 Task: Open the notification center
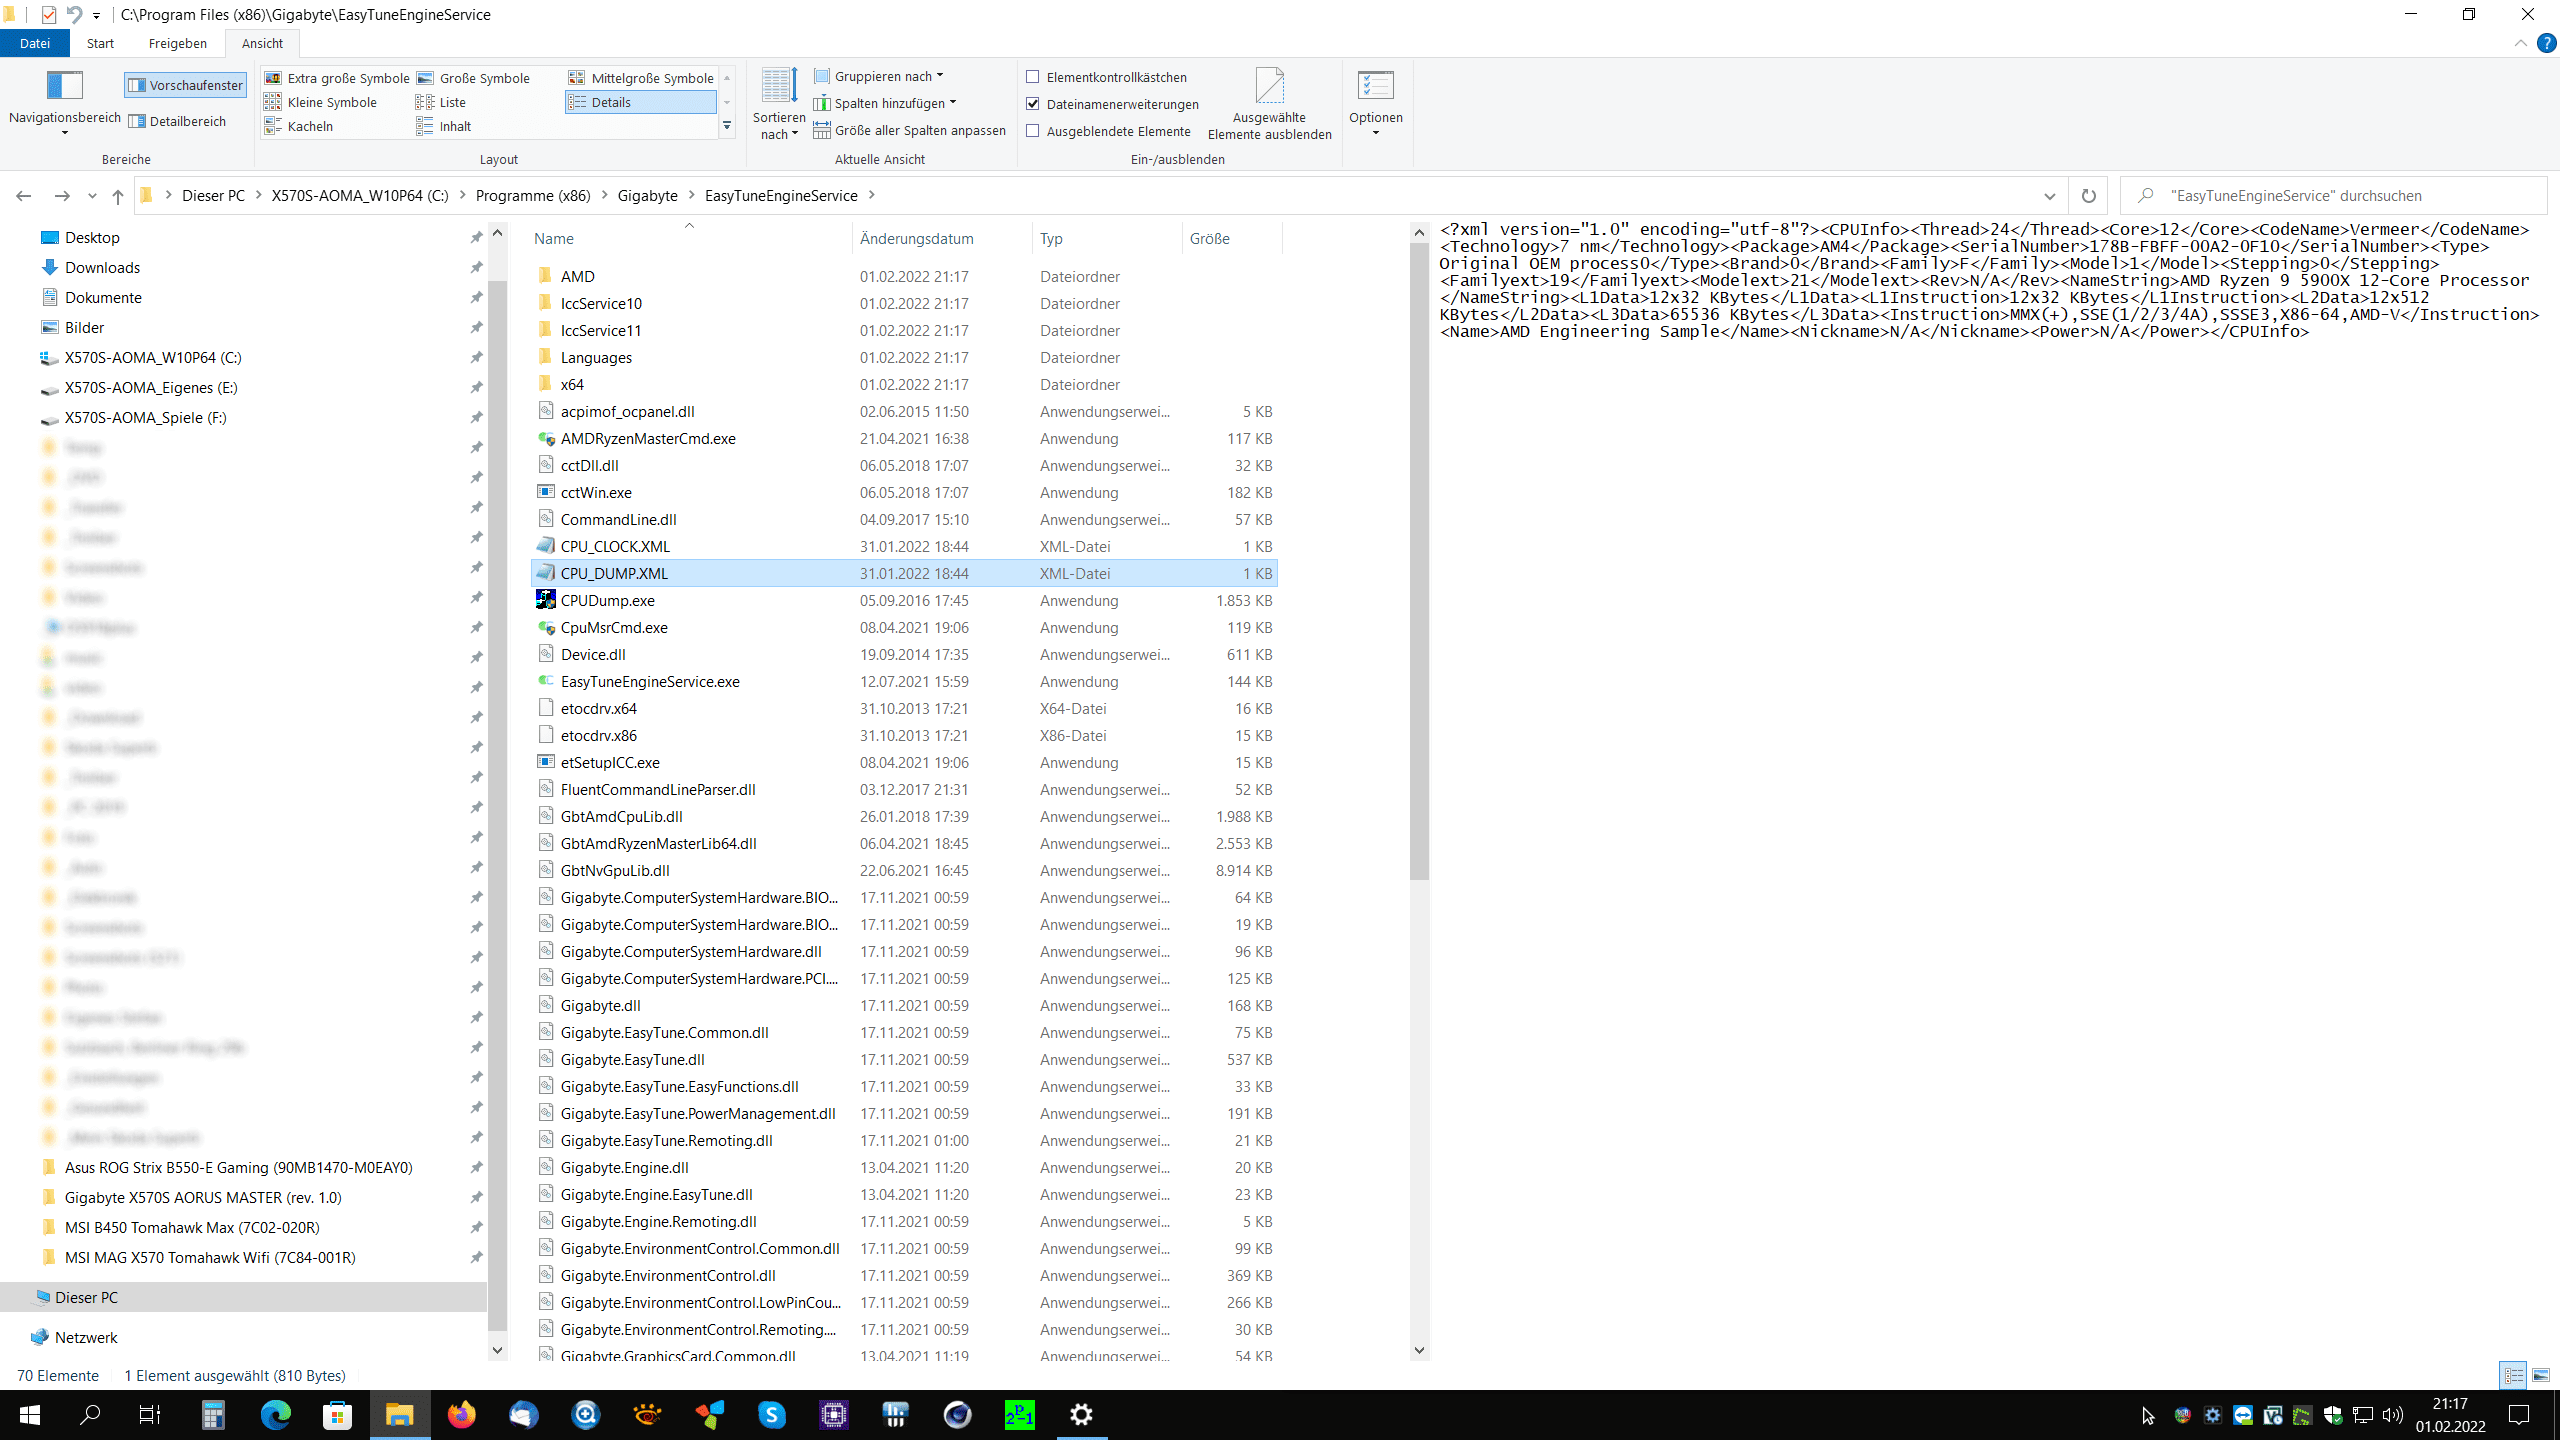click(2520, 1414)
